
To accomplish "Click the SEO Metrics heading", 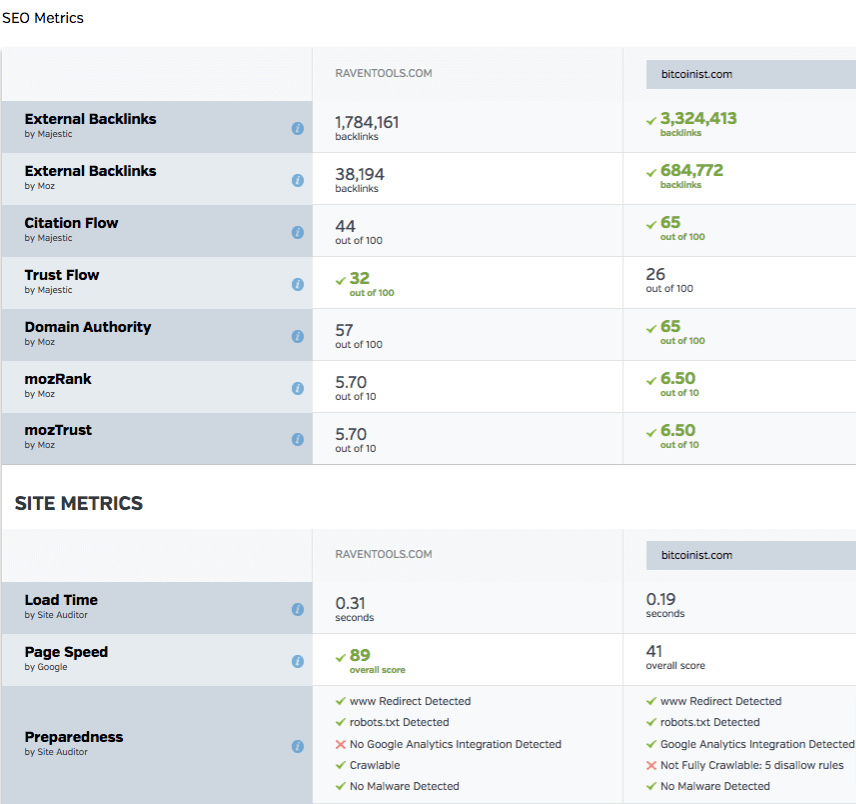I will click(x=43, y=18).
